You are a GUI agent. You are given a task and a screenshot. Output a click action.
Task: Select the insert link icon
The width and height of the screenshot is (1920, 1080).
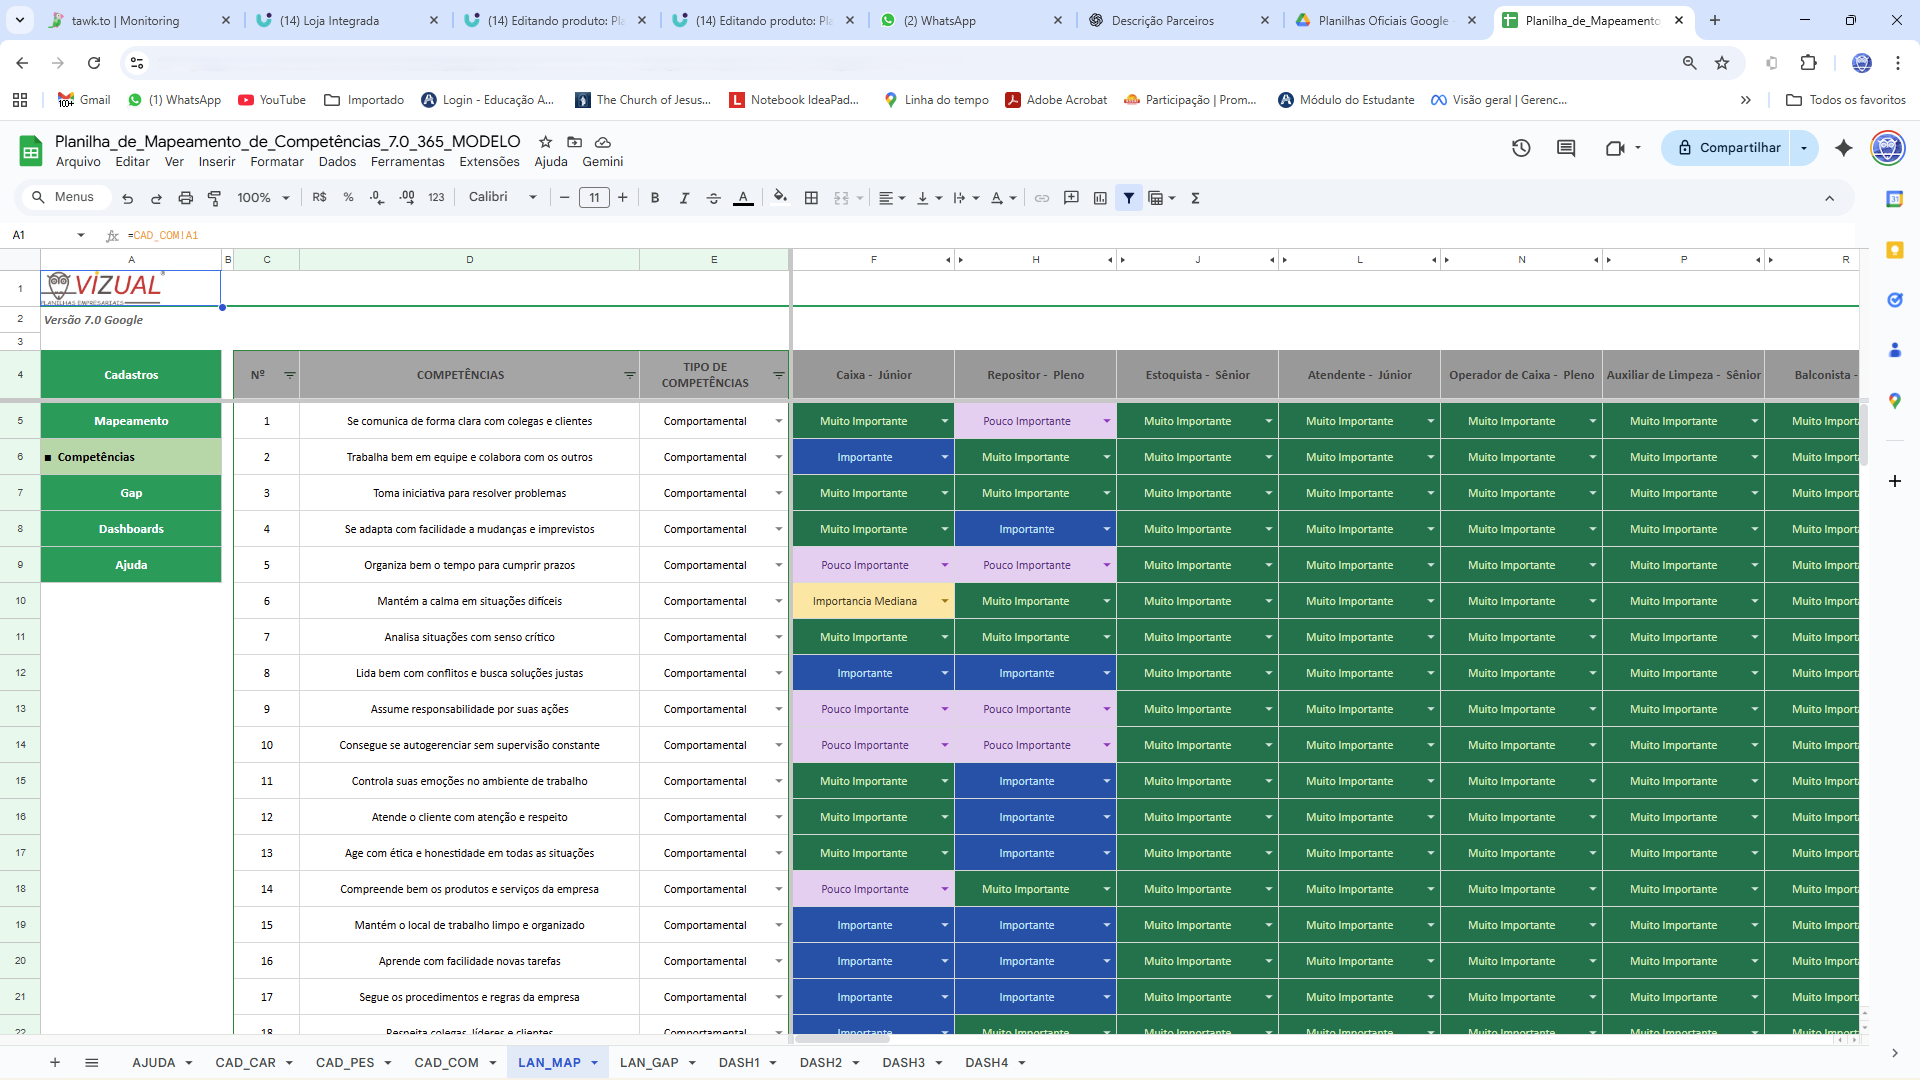1042,198
